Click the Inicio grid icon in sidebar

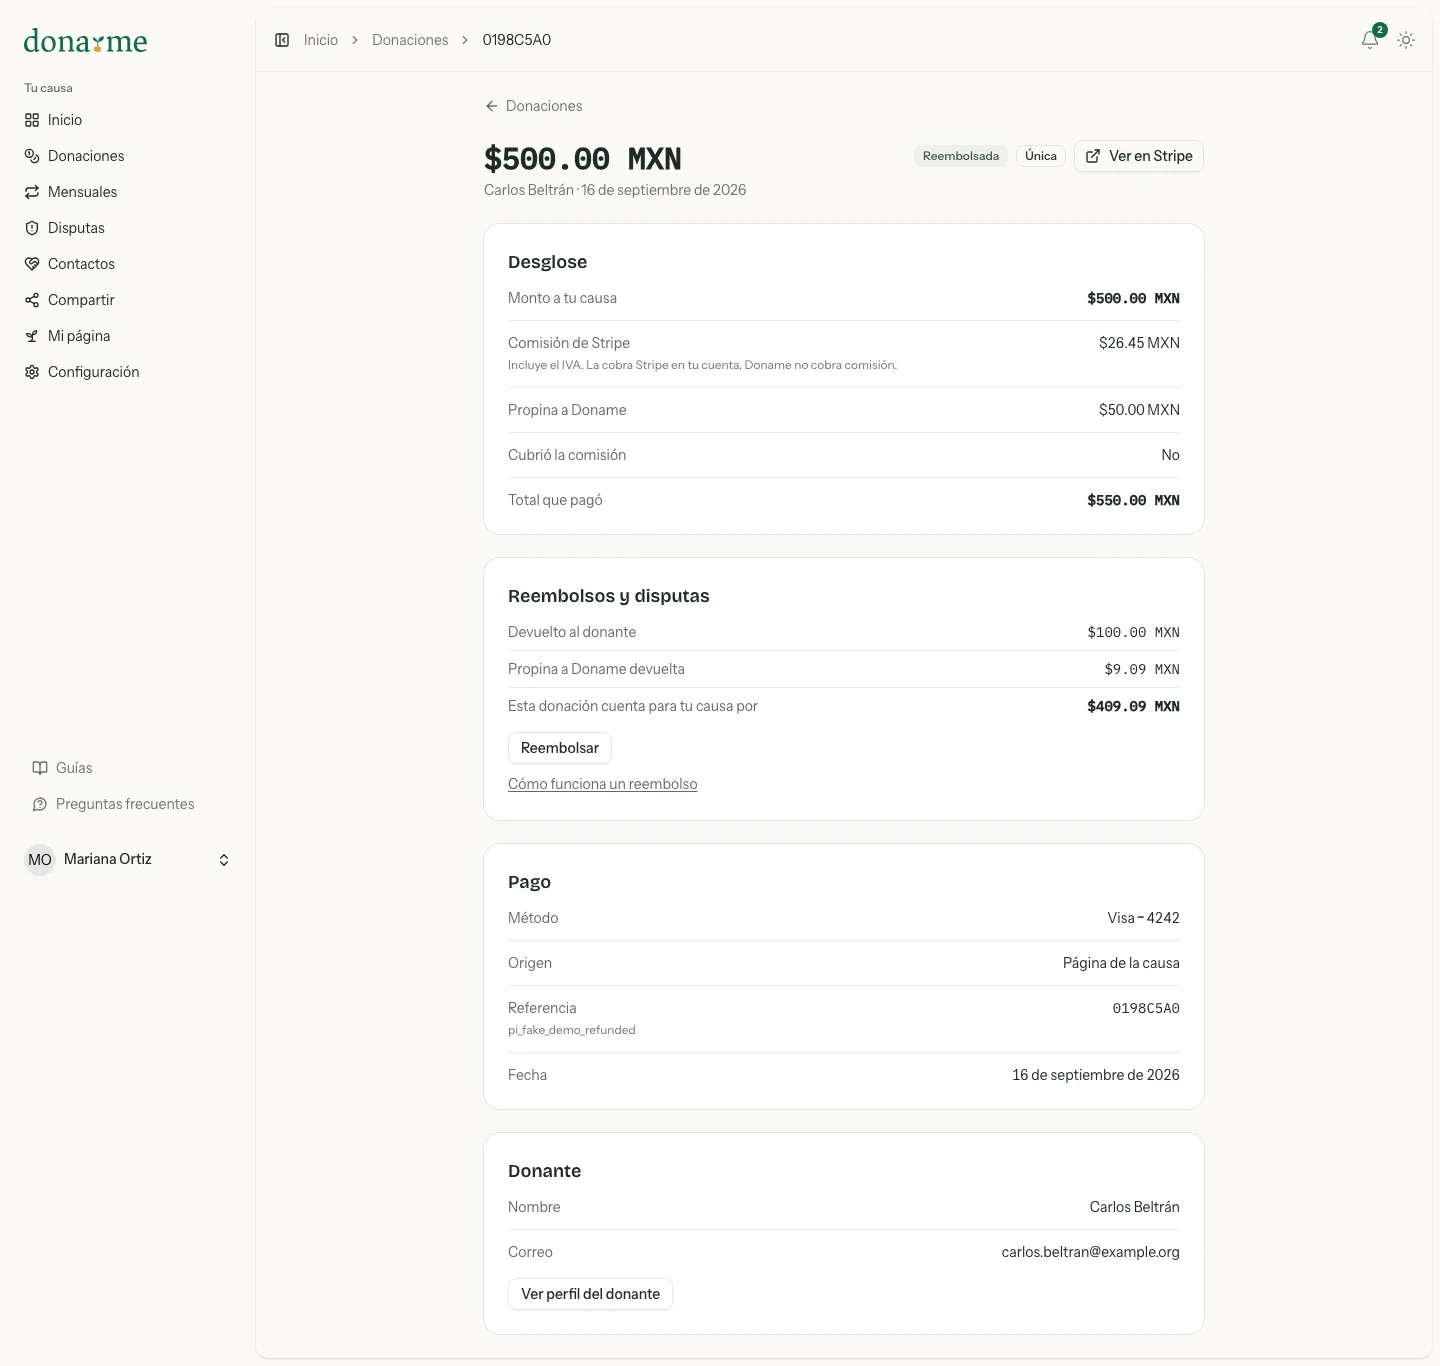32,120
